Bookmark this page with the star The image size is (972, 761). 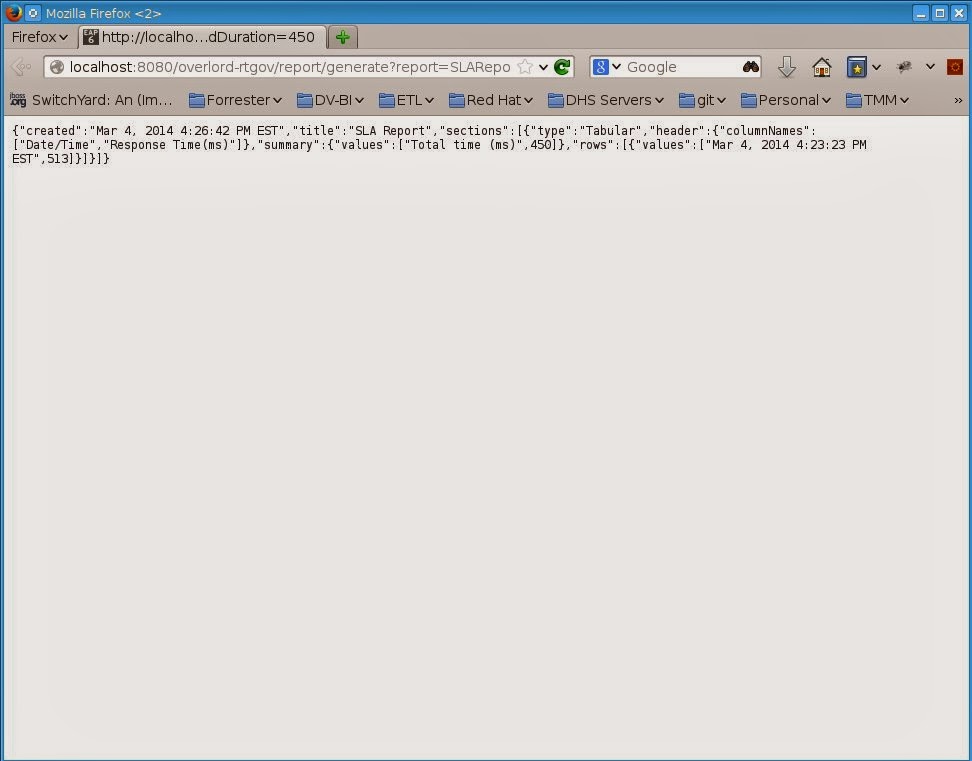pos(525,67)
